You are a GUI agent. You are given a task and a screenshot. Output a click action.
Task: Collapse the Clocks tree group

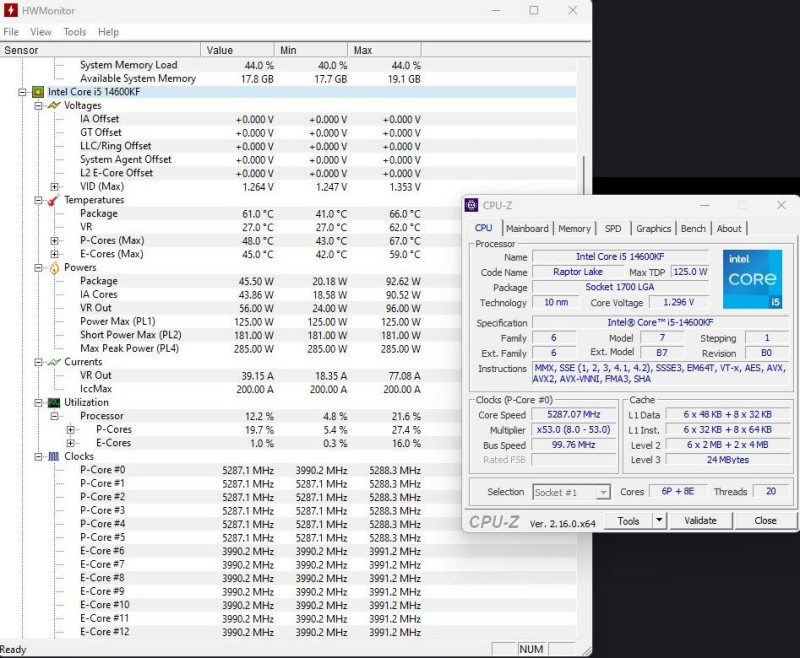(x=38, y=457)
